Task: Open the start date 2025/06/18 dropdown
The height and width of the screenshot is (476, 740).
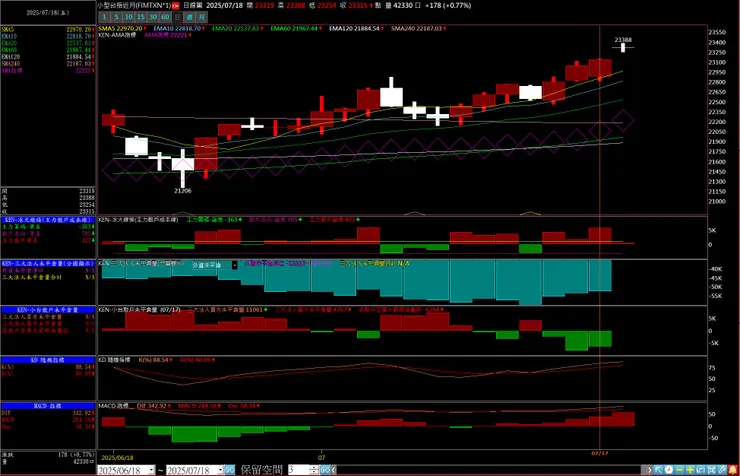Action: (151, 470)
